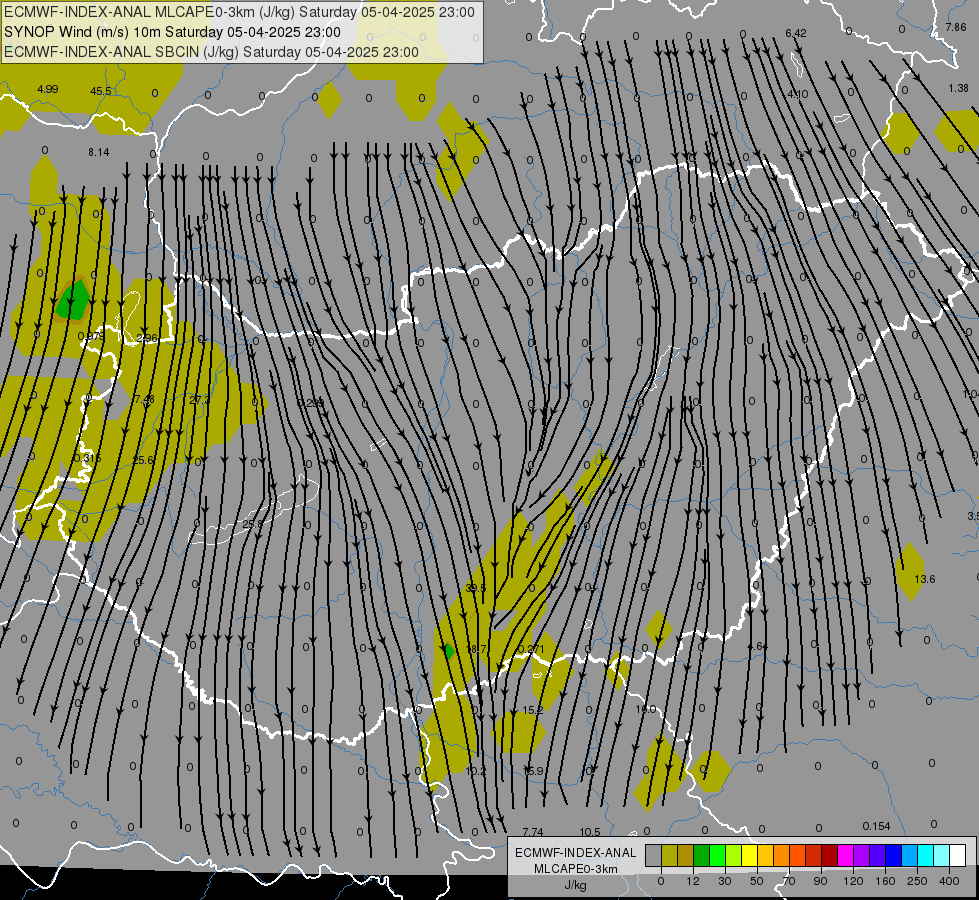Click the legend tick label 160
979x900 pixels.
click(885, 881)
